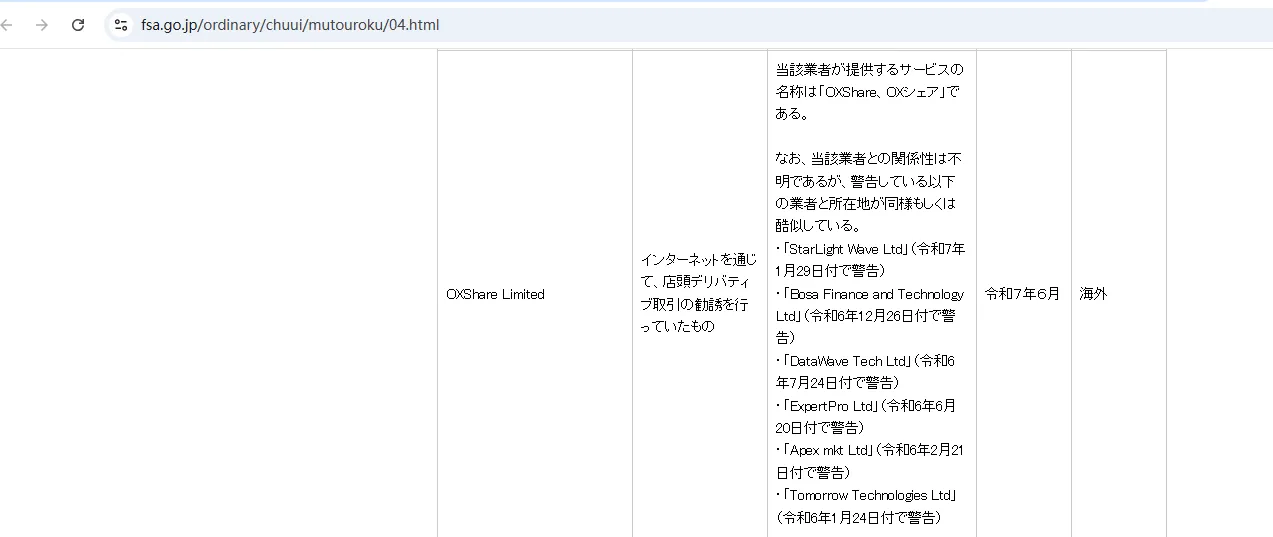Click the 'Bosa Finance and Technology' entry
1273x537 pixels.
[x=869, y=305]
